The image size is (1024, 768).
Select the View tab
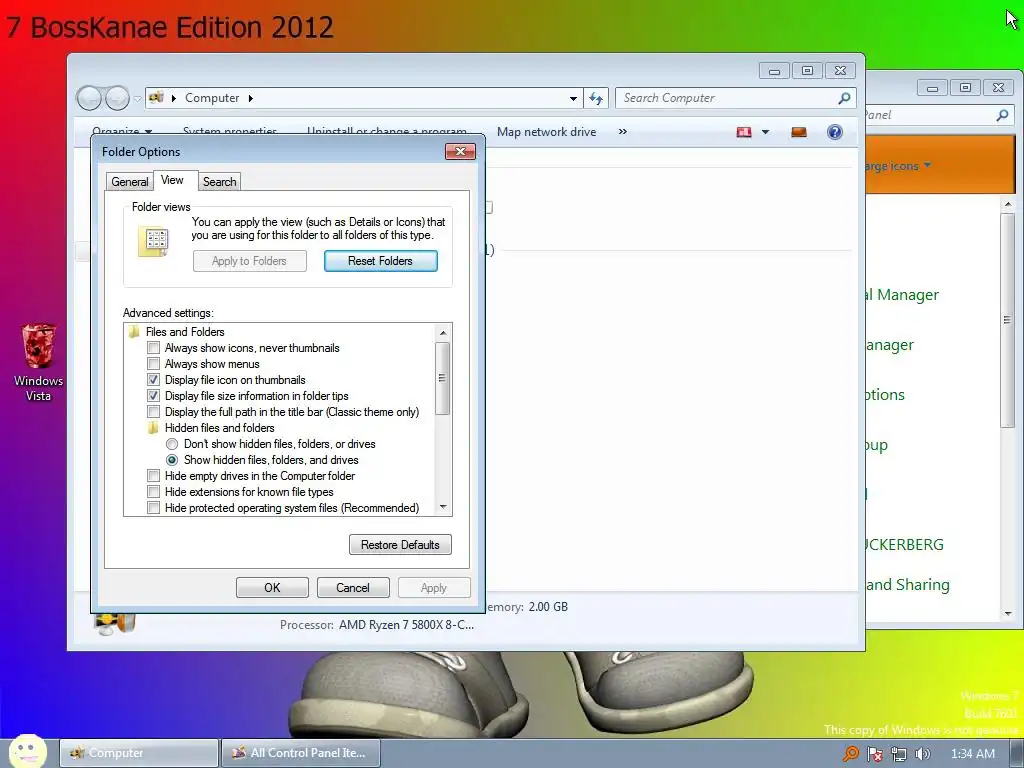coord(172,180)
